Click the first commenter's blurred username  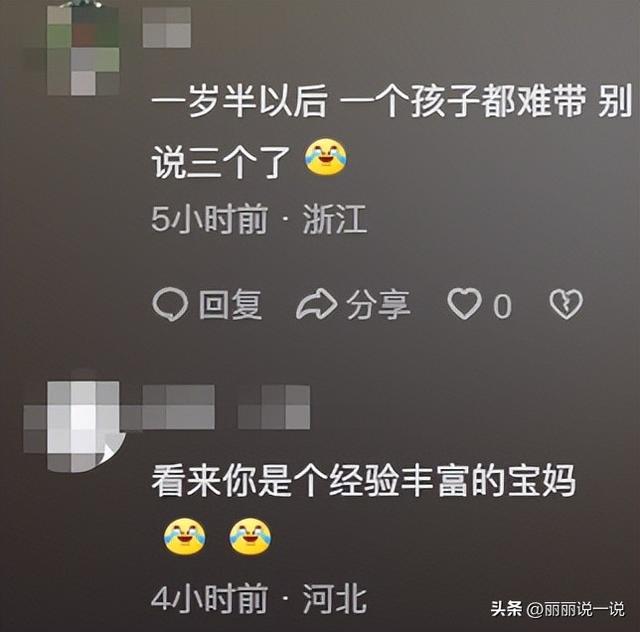[167, 28]
